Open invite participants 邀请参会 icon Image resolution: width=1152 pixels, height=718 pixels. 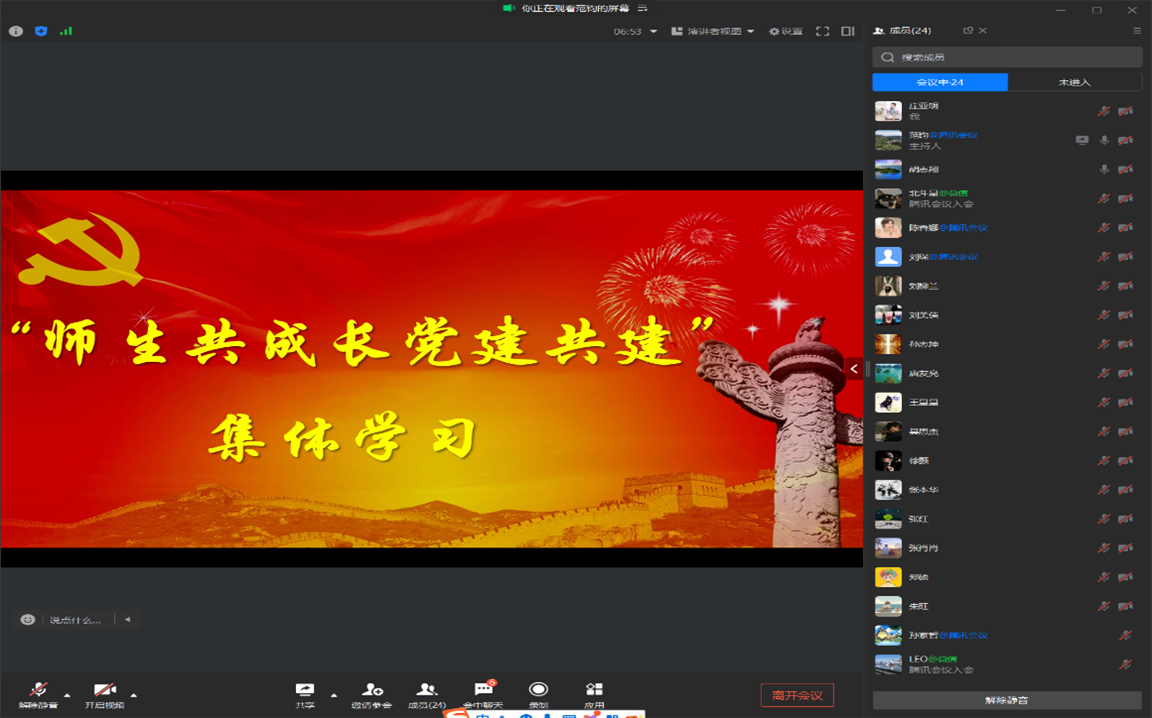[370, 691]
